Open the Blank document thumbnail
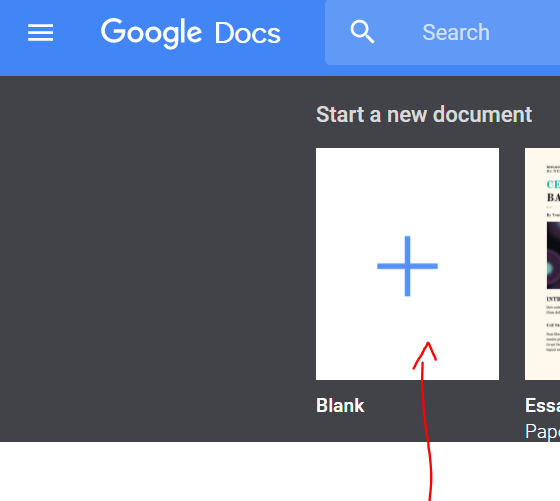Image resolution: width=560 pixels, height=501 pixels. pyautogui.click(x=407, y=264)
